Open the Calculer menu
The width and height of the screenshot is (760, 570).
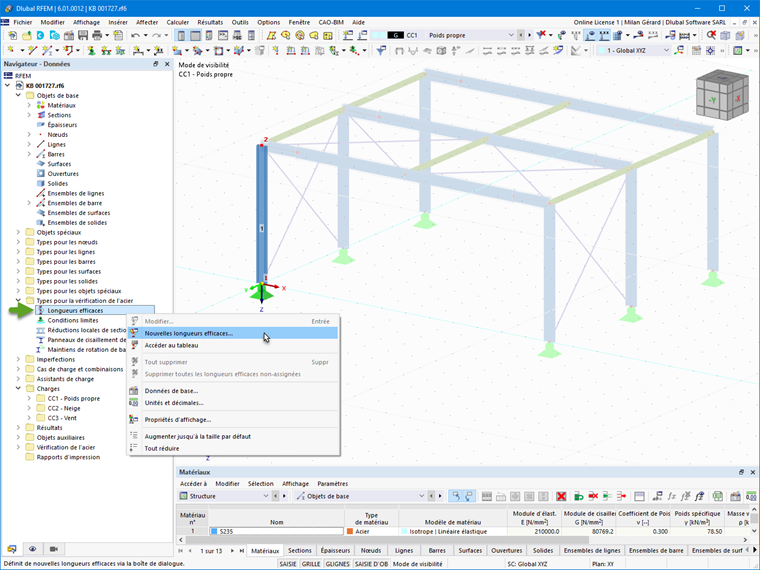[x=178, y=22]
